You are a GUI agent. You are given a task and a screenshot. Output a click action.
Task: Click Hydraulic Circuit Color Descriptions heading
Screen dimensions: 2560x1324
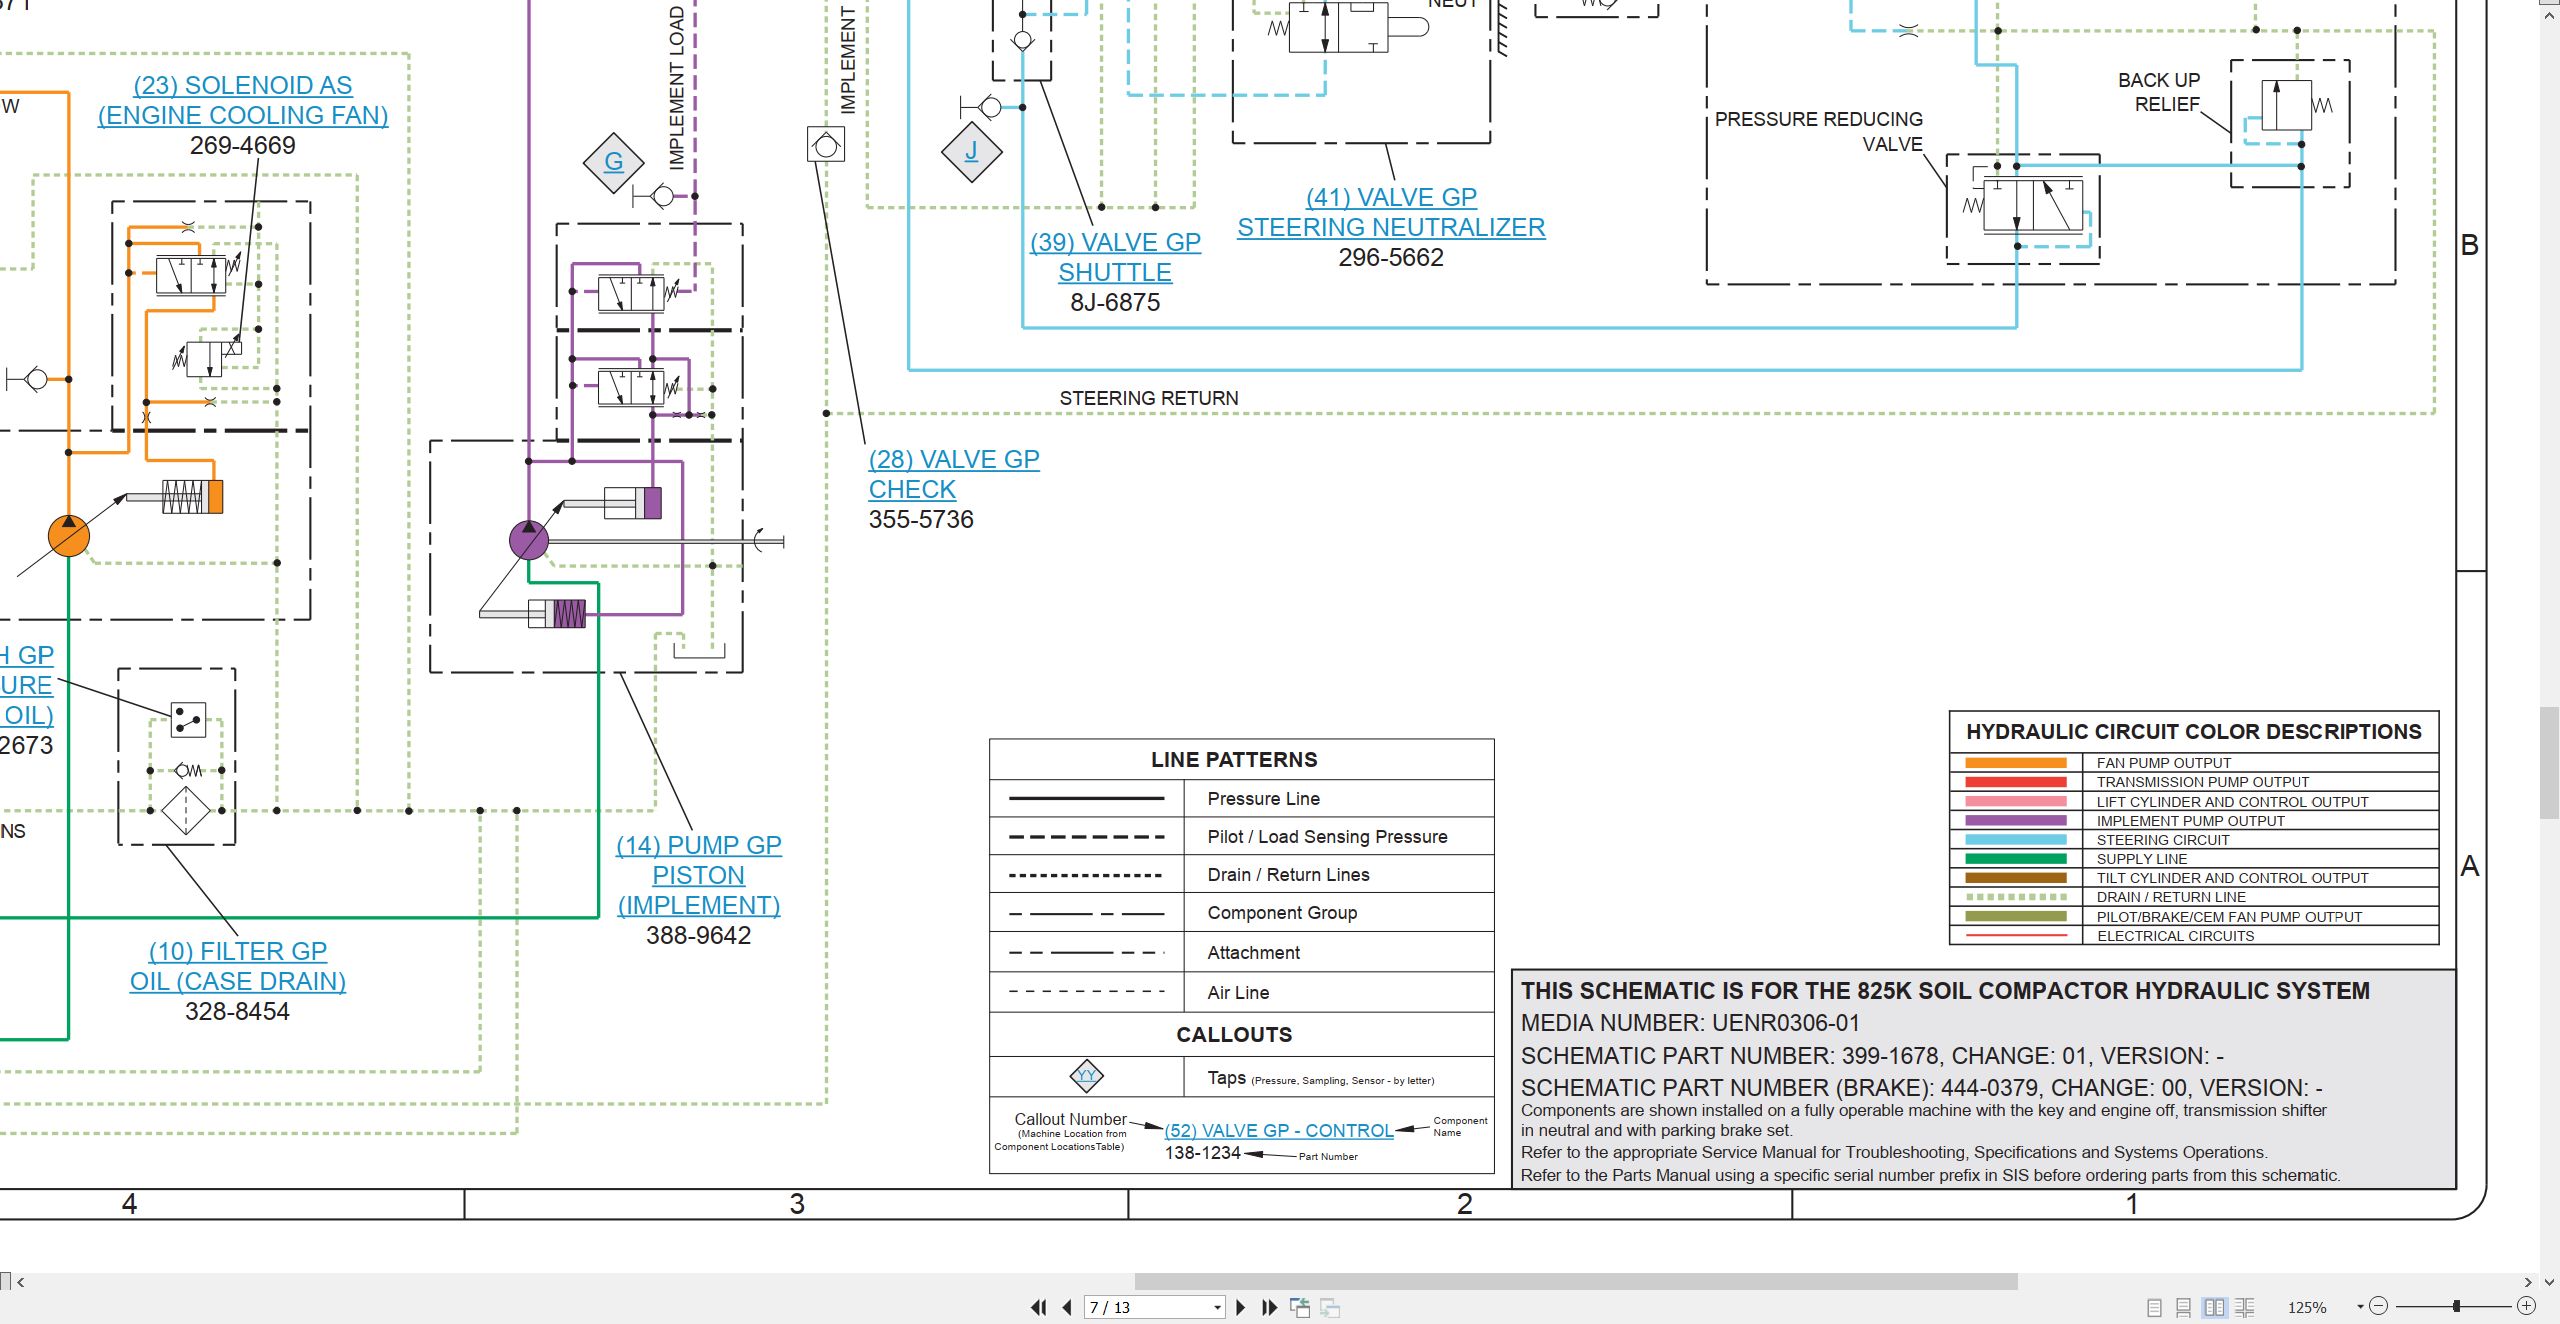pyautogui.click(x=2194, y=732)
